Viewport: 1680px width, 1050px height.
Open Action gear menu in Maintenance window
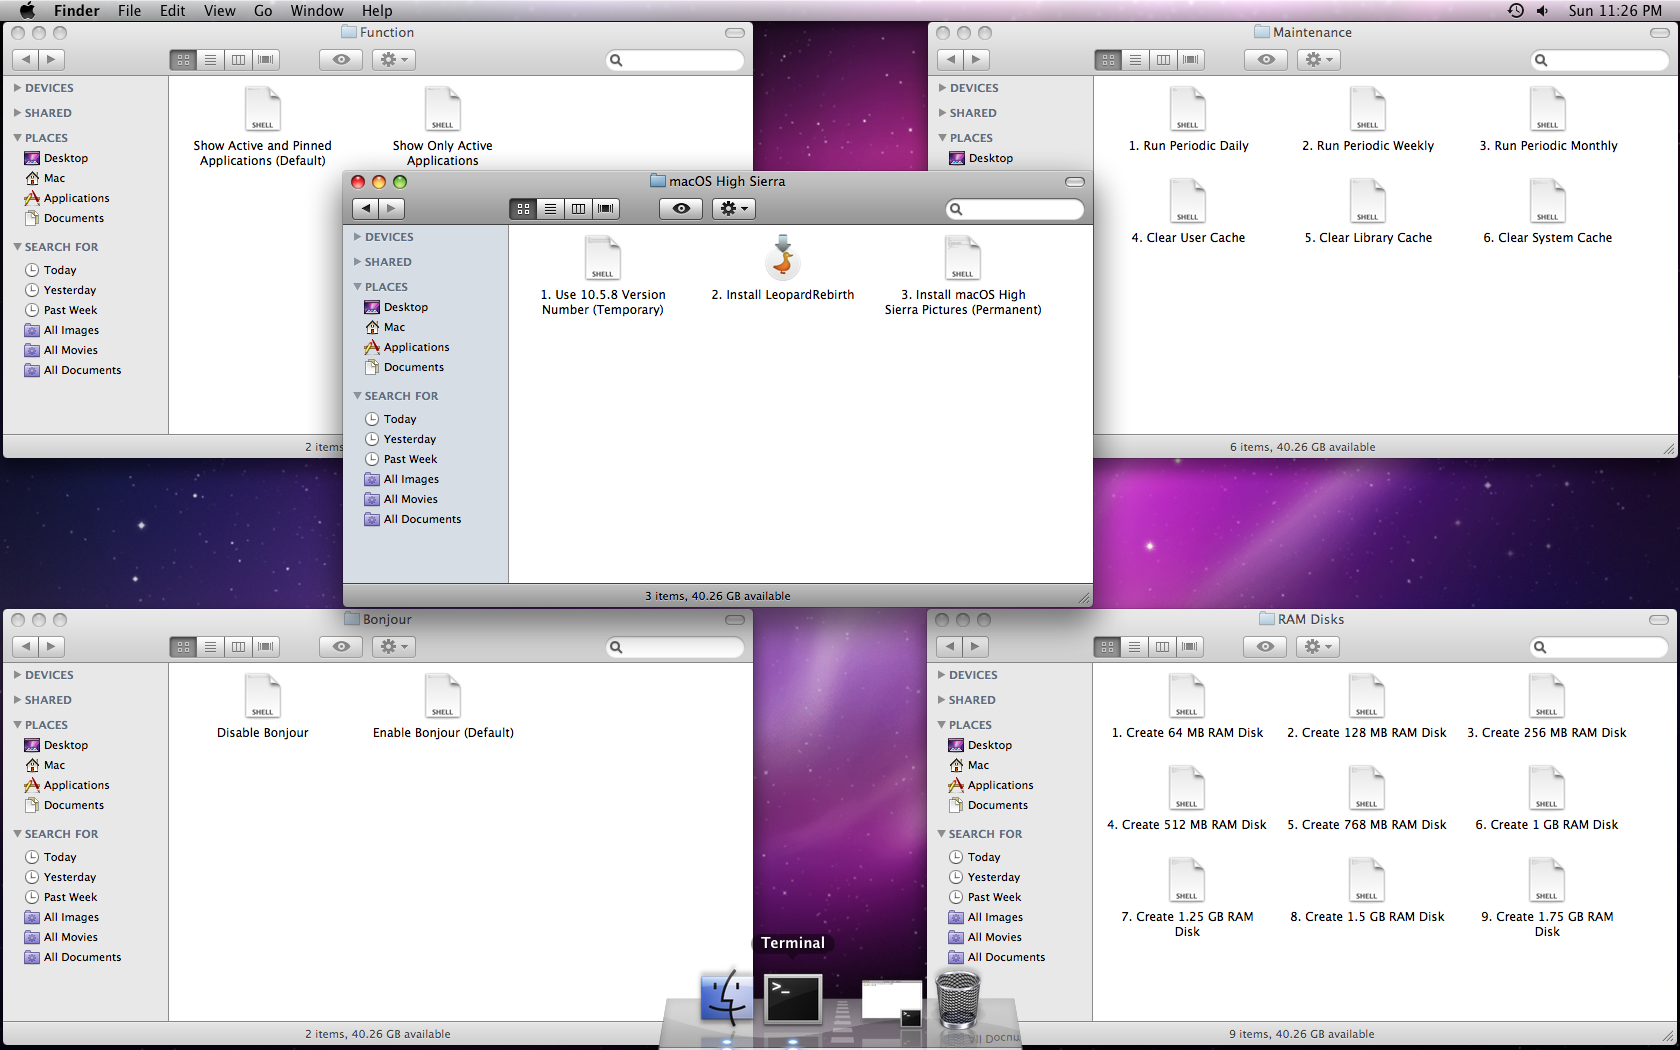[x=1319, y=59]
